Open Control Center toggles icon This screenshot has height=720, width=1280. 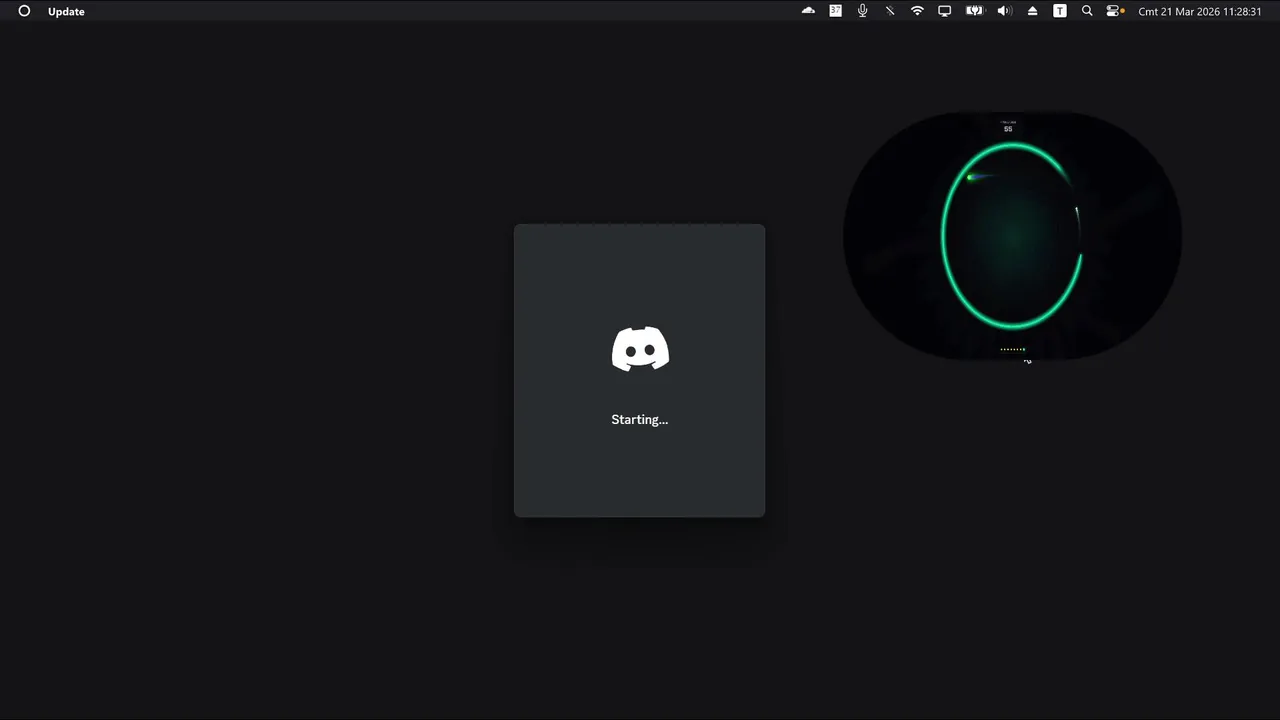pyautogui.click(x=1115, y=11)
